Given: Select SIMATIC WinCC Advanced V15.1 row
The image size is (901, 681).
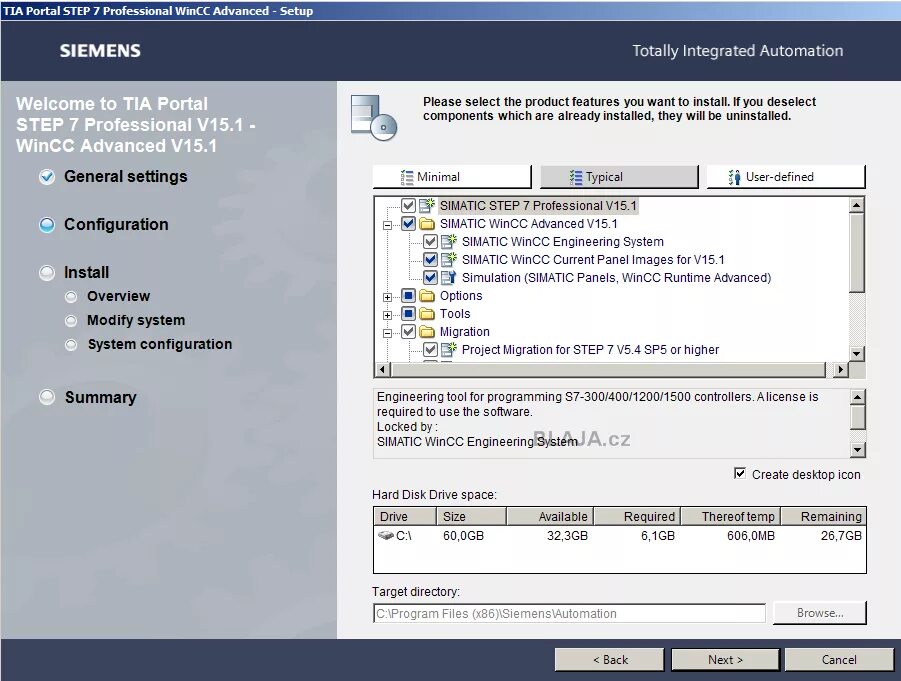Looking at the screenshot, I should (x=528, y=224).
